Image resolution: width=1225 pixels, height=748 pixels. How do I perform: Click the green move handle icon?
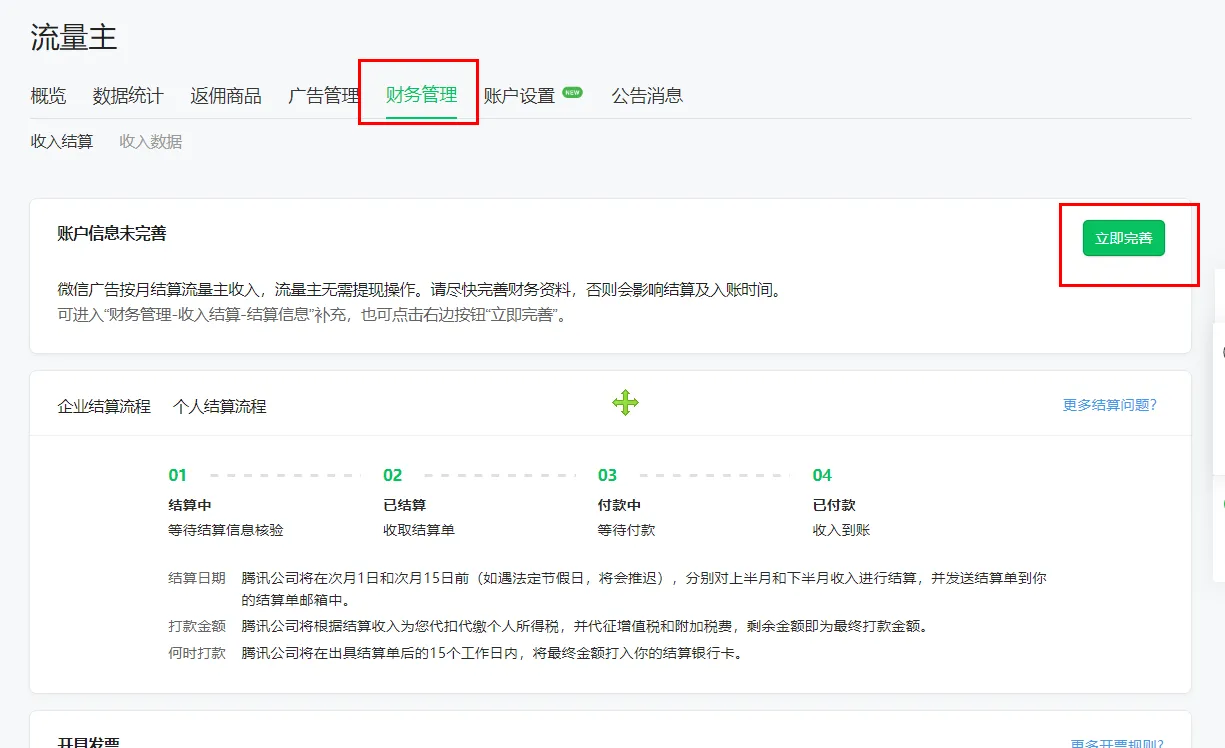624,403
